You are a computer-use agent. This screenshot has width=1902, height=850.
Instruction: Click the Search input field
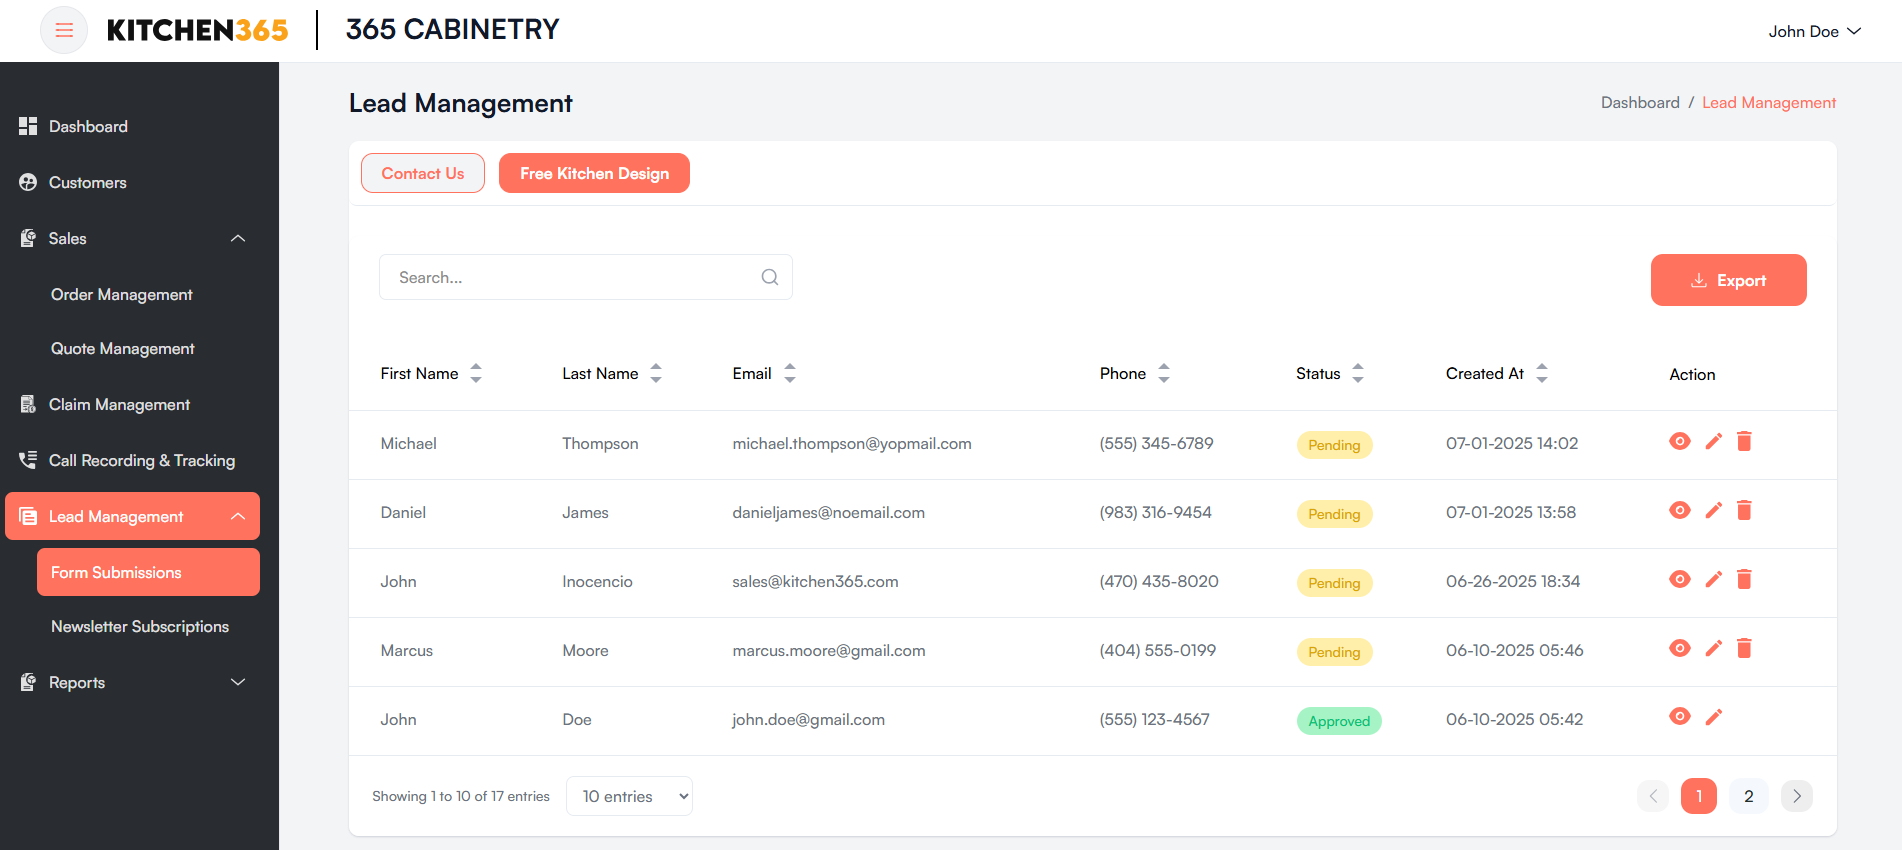(x=570, y=278)
